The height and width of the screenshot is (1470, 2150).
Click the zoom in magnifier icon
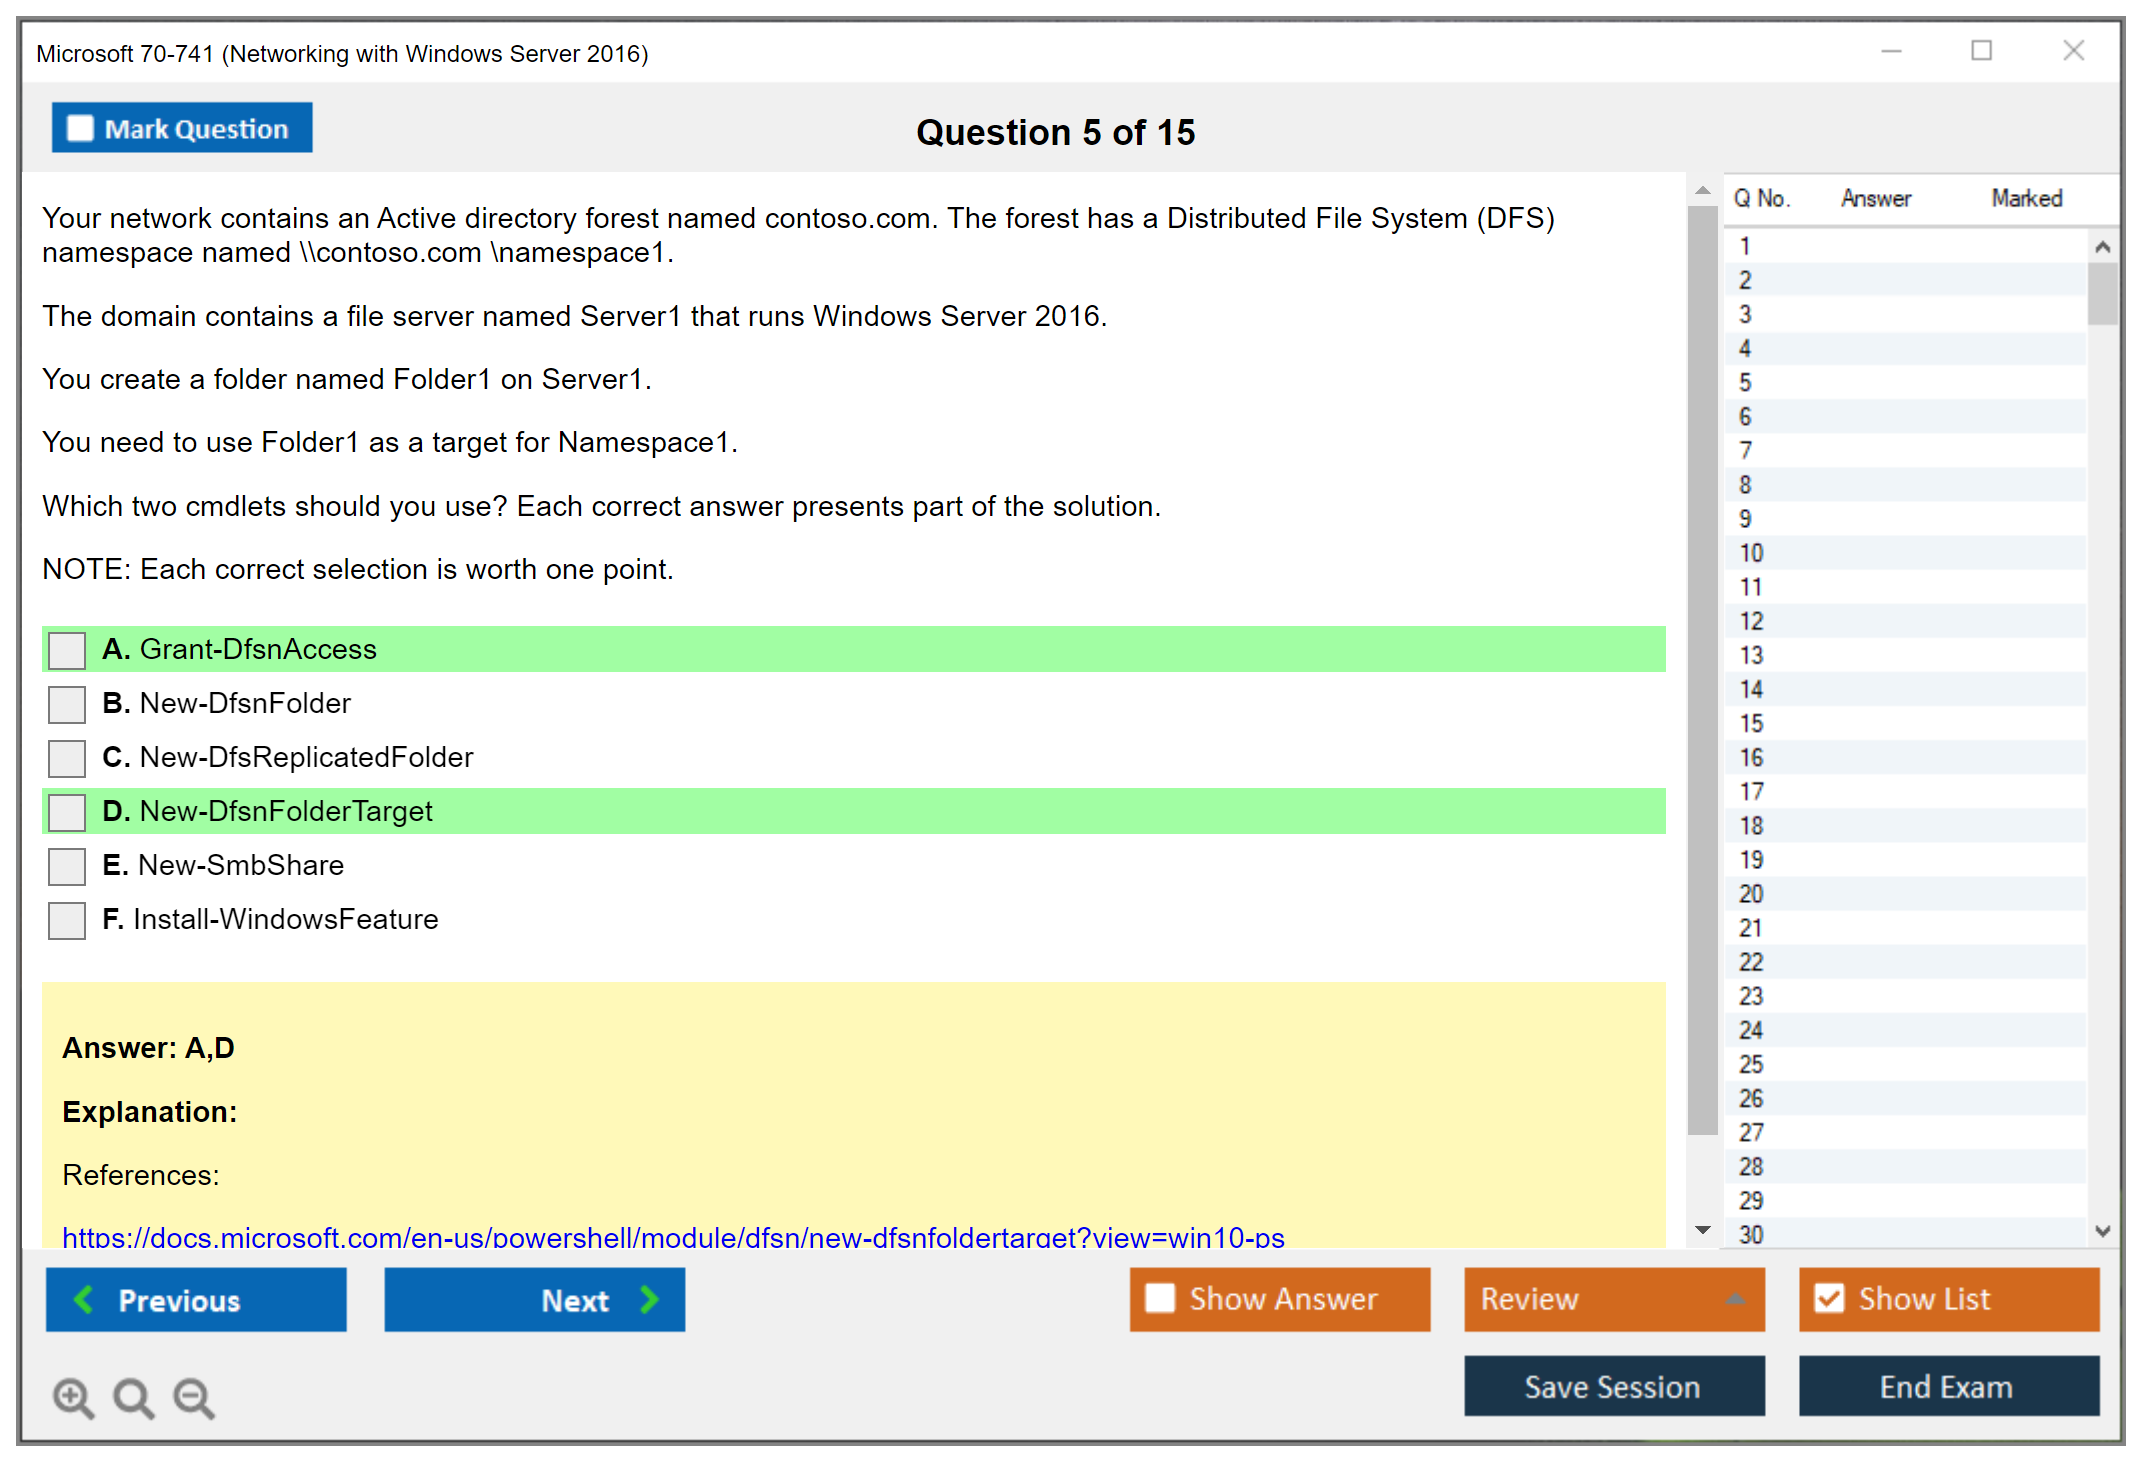click(73, 1397)
